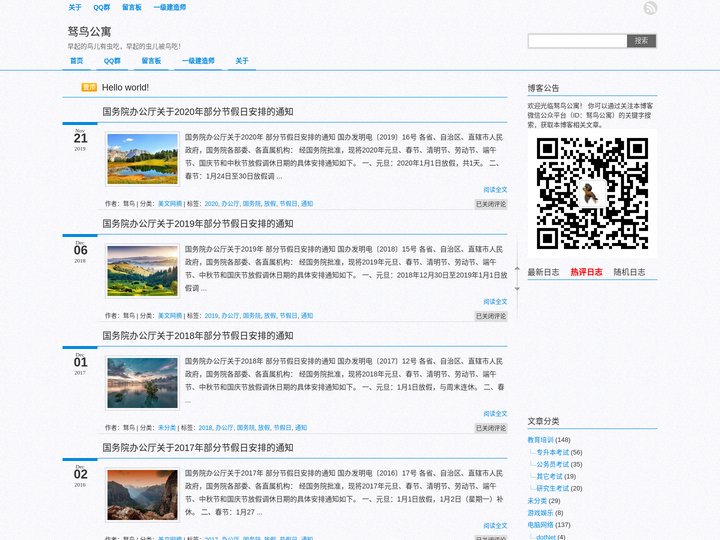This screenshot has width=720, height=540.
Task: Open the 2020年部分节假日安排 post title
Action: click(x=198, y=112)
